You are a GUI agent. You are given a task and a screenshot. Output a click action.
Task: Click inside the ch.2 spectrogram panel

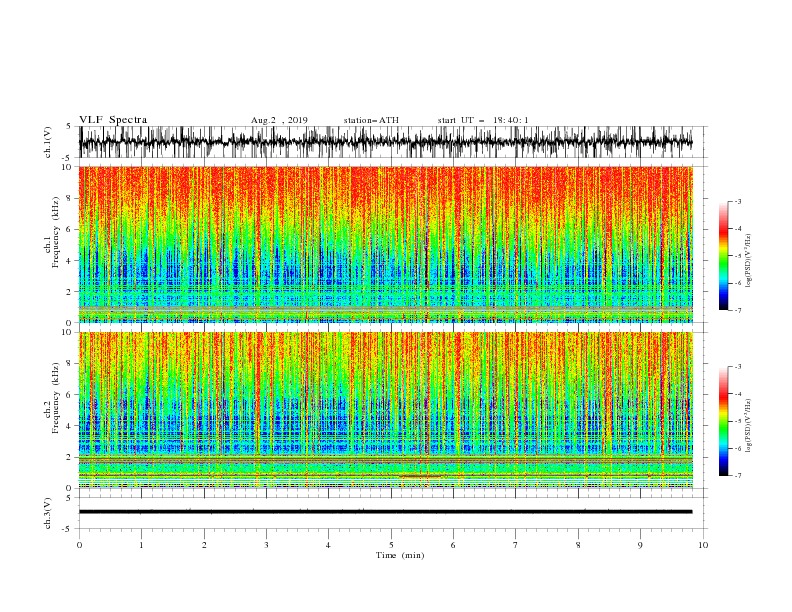[x=385, y=410]
